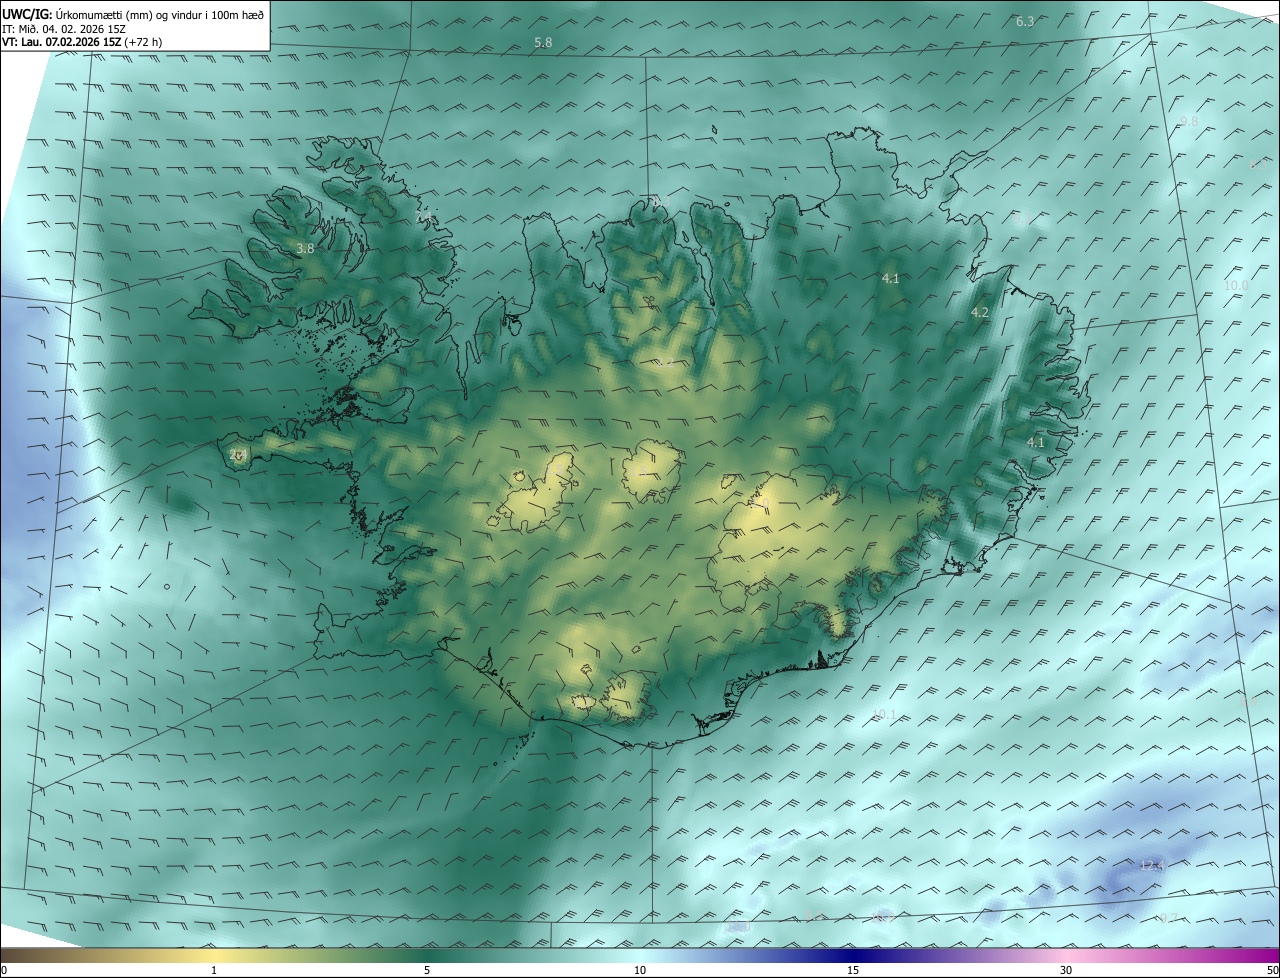This screenshot has height=978, width=1280.
Task: Click the 4.2 value label on the map
Action: pos(980,313)
